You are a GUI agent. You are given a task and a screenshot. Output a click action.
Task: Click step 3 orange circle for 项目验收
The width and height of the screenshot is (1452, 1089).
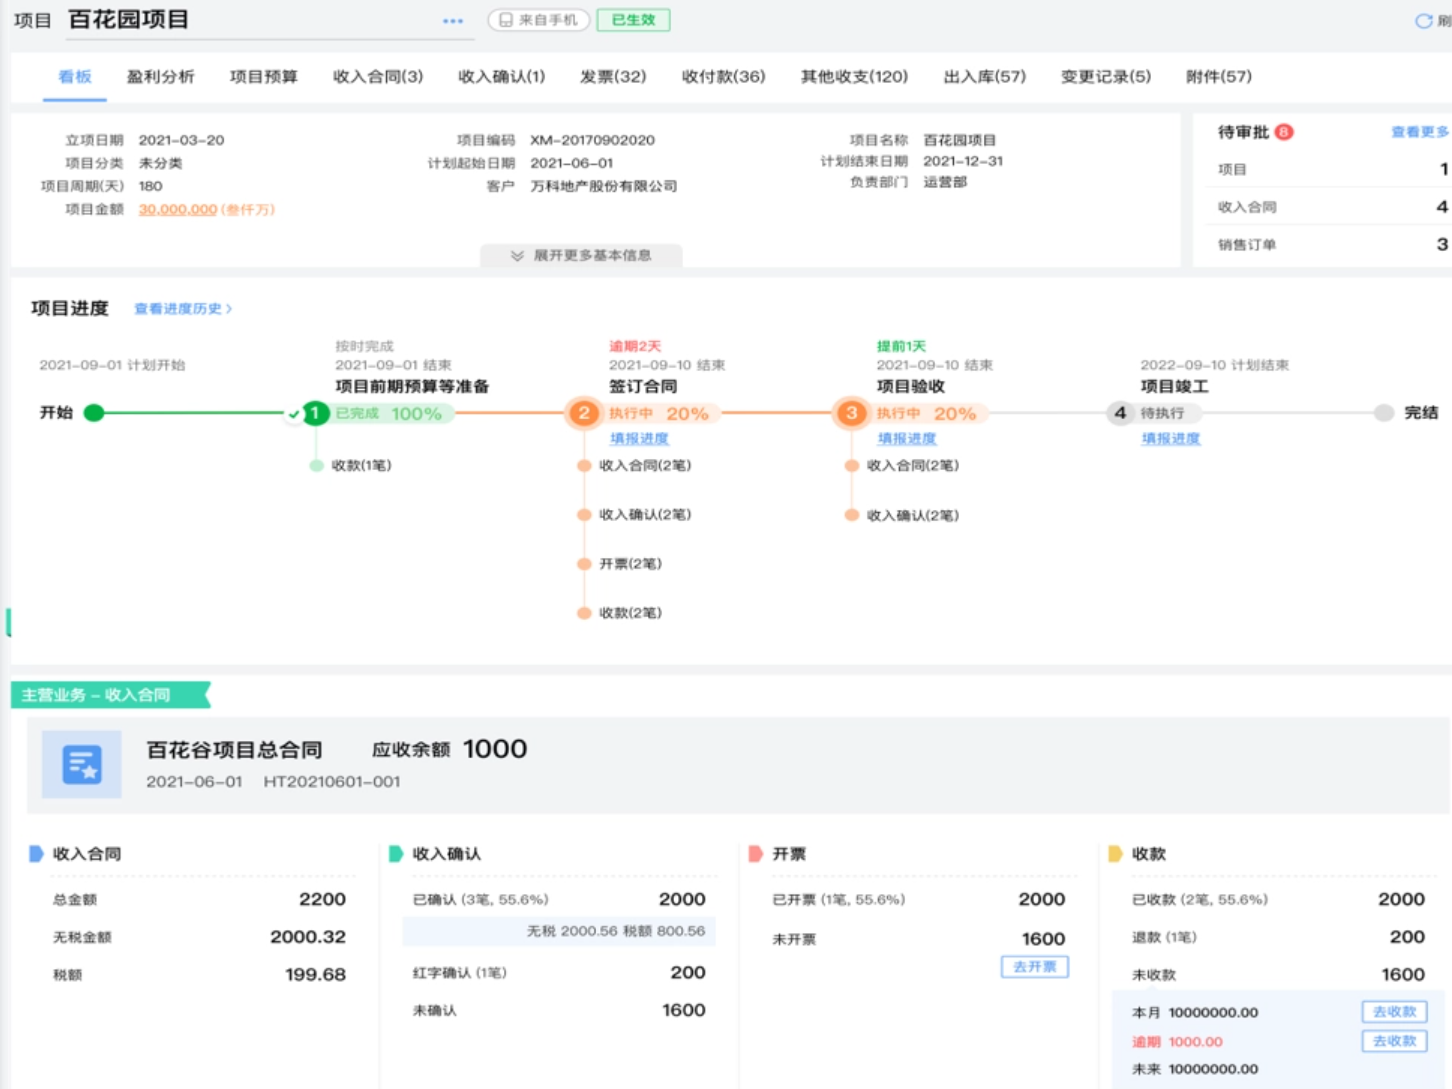pos(851,413)
